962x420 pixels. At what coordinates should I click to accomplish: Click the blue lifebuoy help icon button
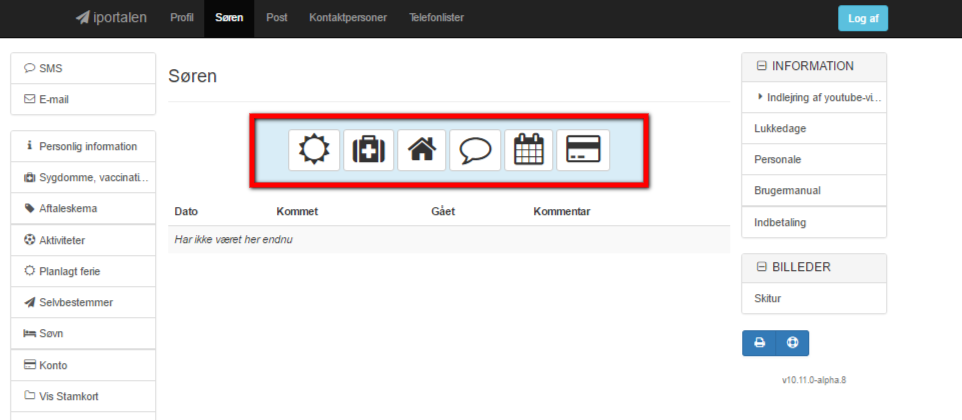pyautogui.click(x=792, y=343)
